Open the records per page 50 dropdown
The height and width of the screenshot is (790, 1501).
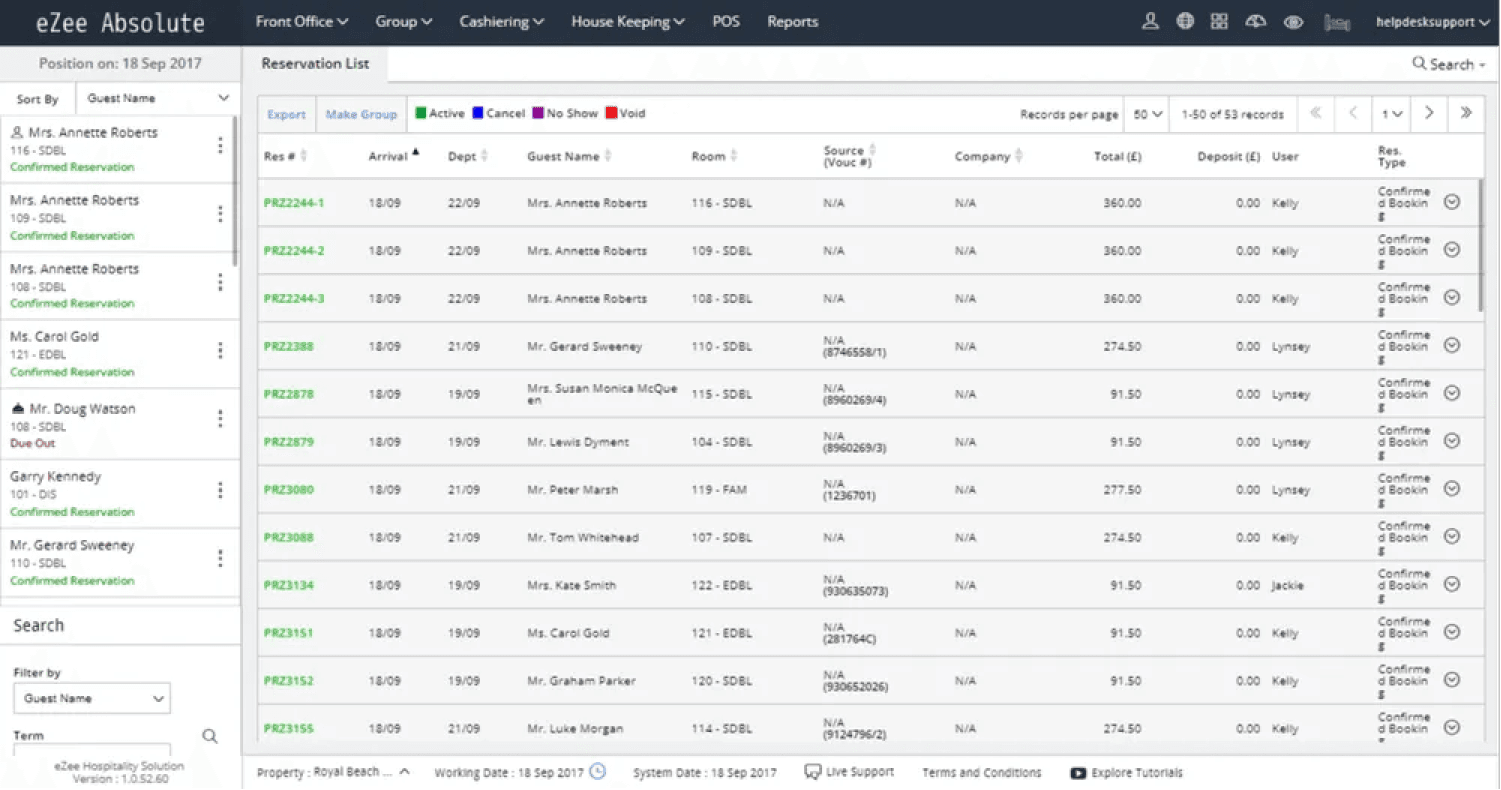coord(1147,114)
